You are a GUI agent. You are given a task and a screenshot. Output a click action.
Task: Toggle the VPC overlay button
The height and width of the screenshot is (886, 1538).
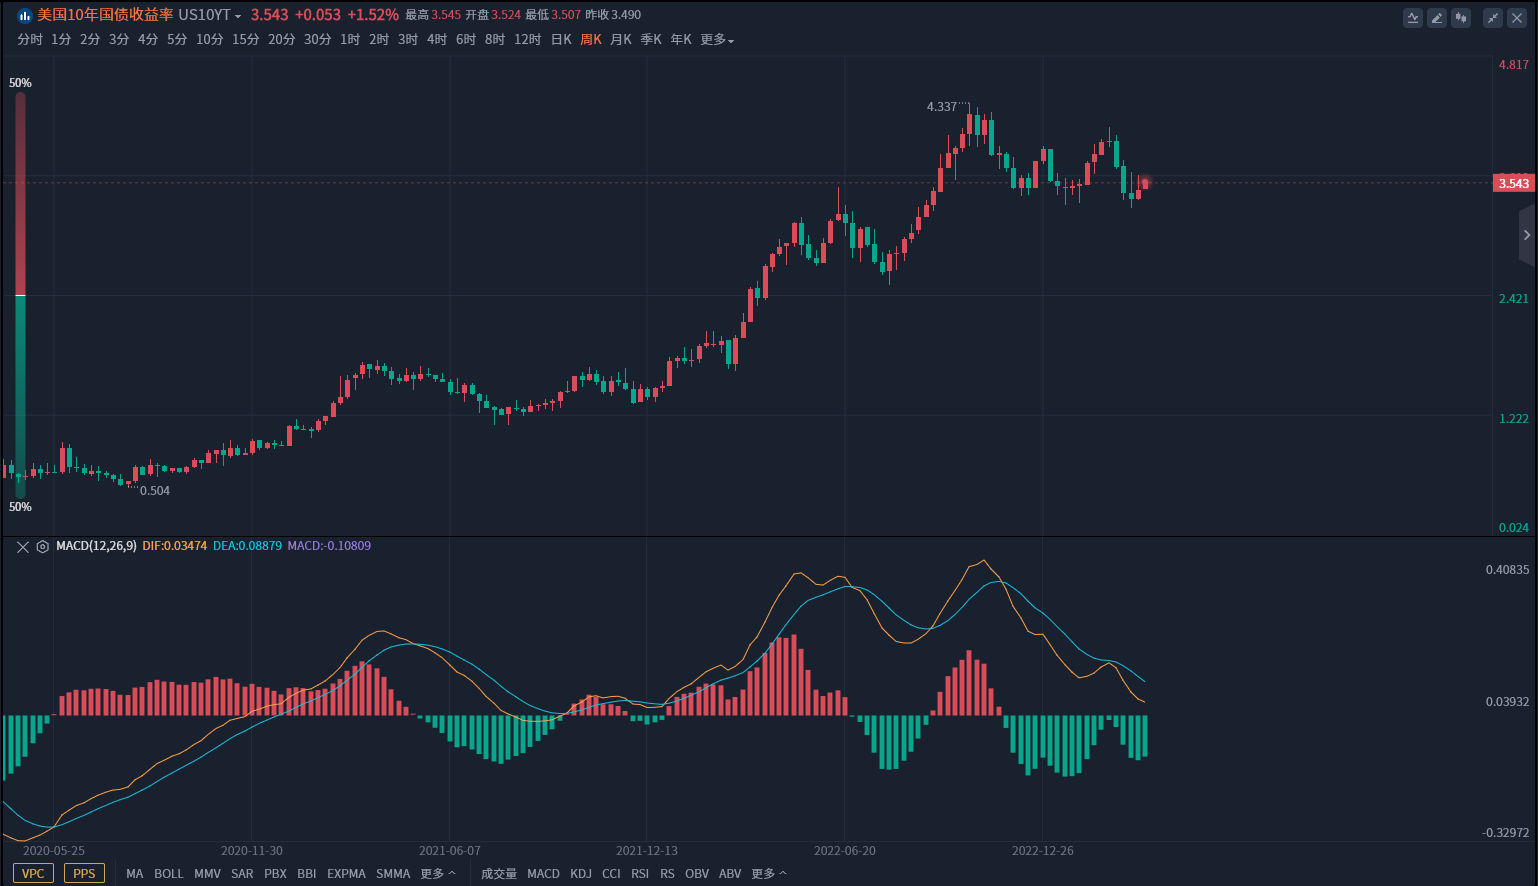point(33,873)
